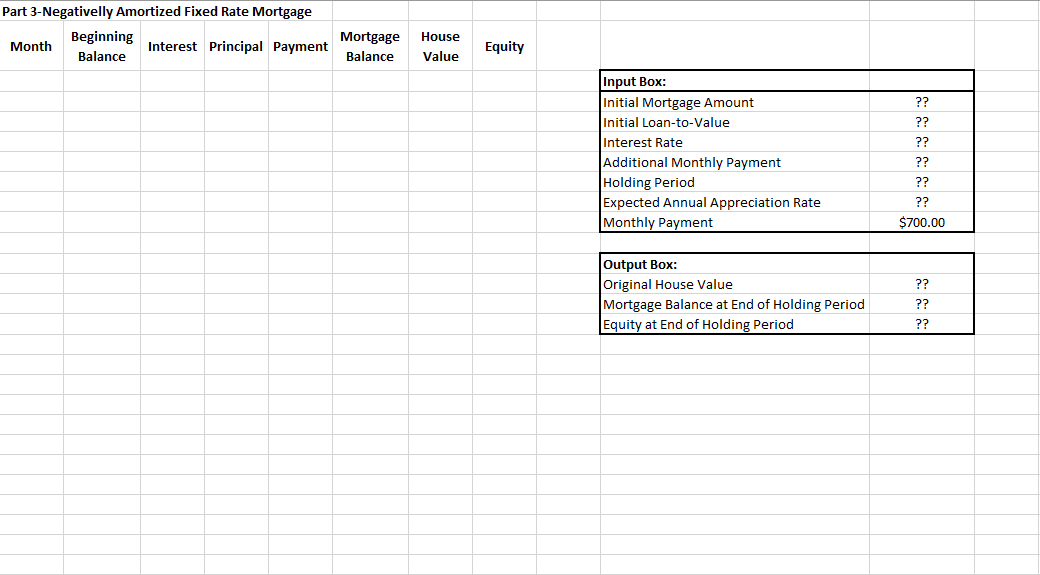Select the Principal column header
Screen dimensions: 1040x575
236,46
